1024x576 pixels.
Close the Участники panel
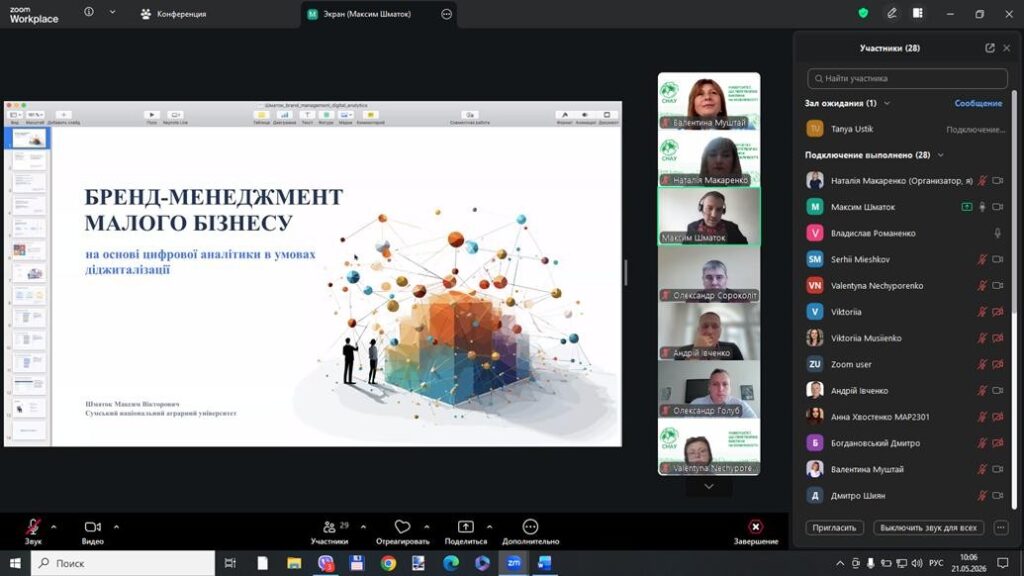1006,48
